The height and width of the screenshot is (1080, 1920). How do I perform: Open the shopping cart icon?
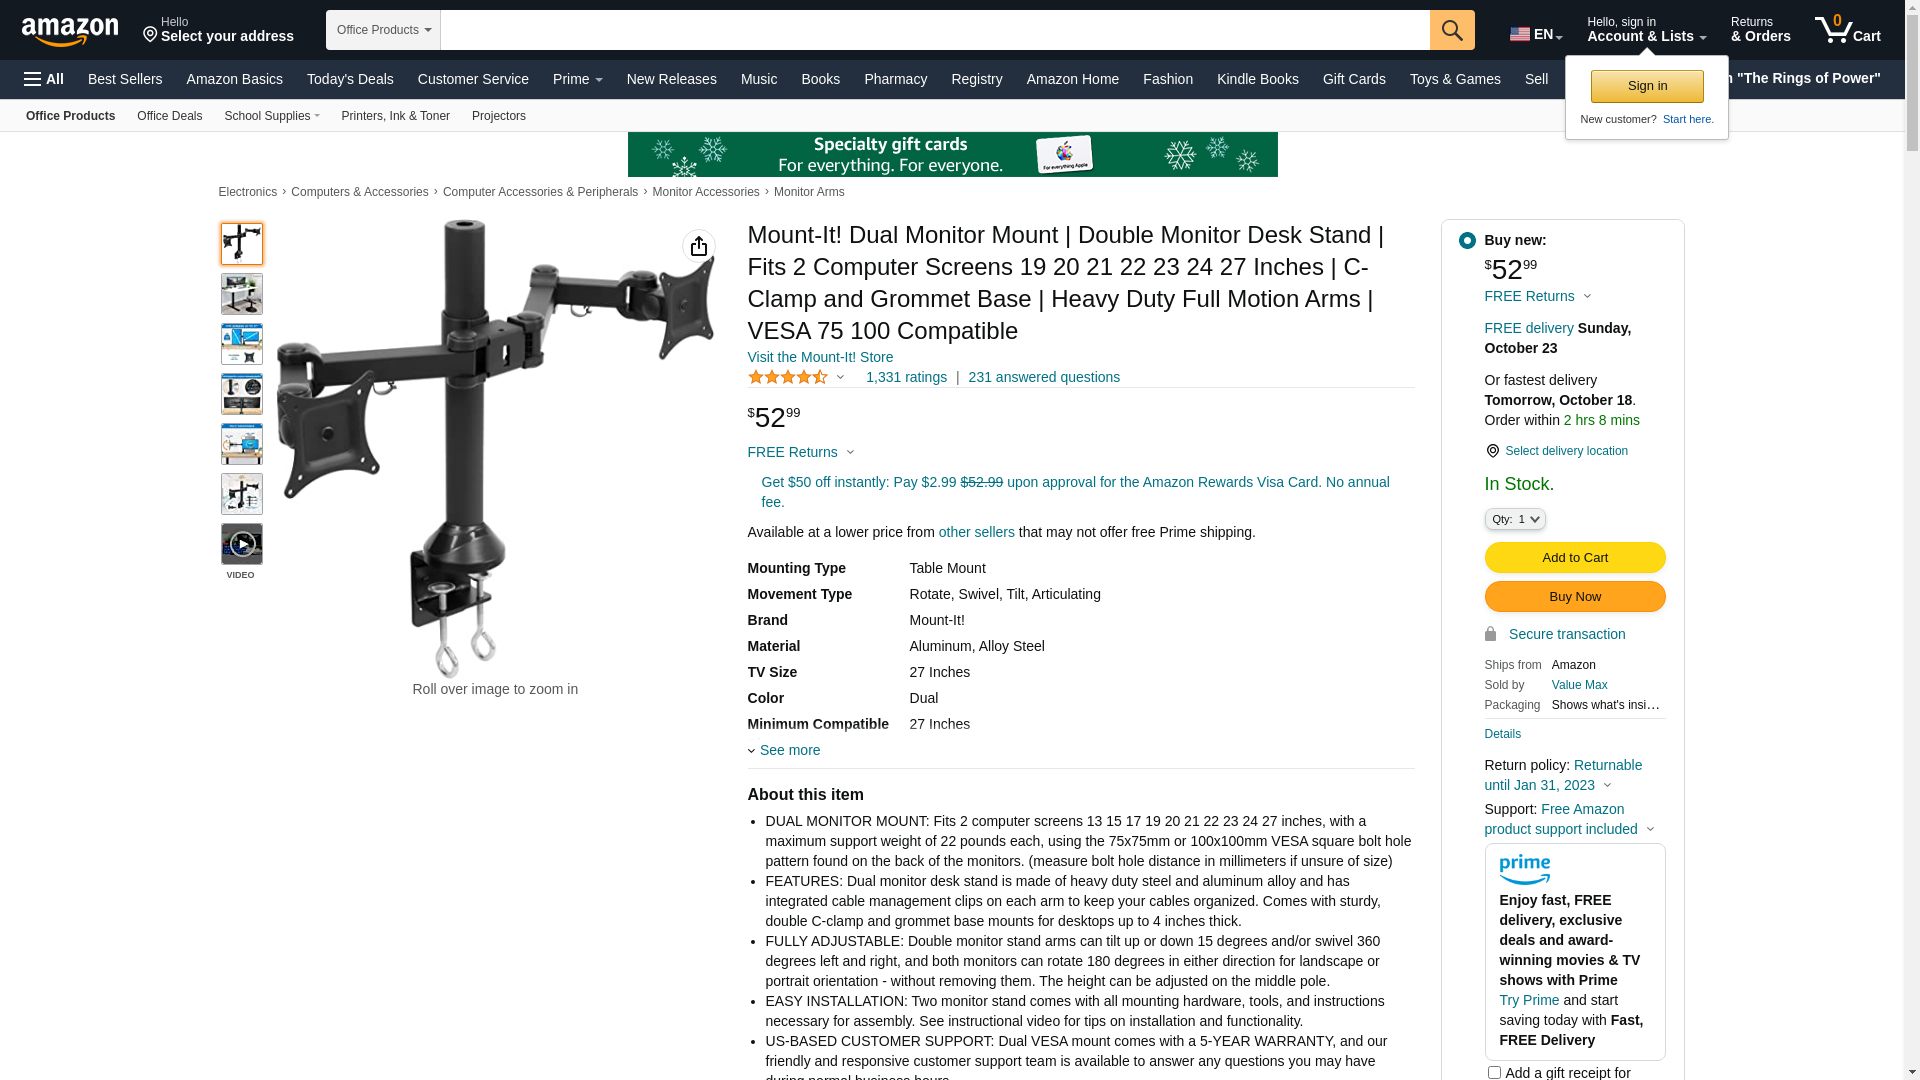pos(1847,30)
